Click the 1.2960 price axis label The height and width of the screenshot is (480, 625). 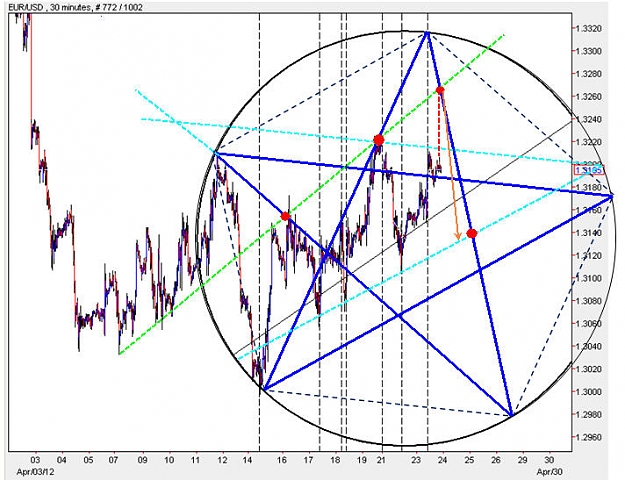tap(590, 437)
